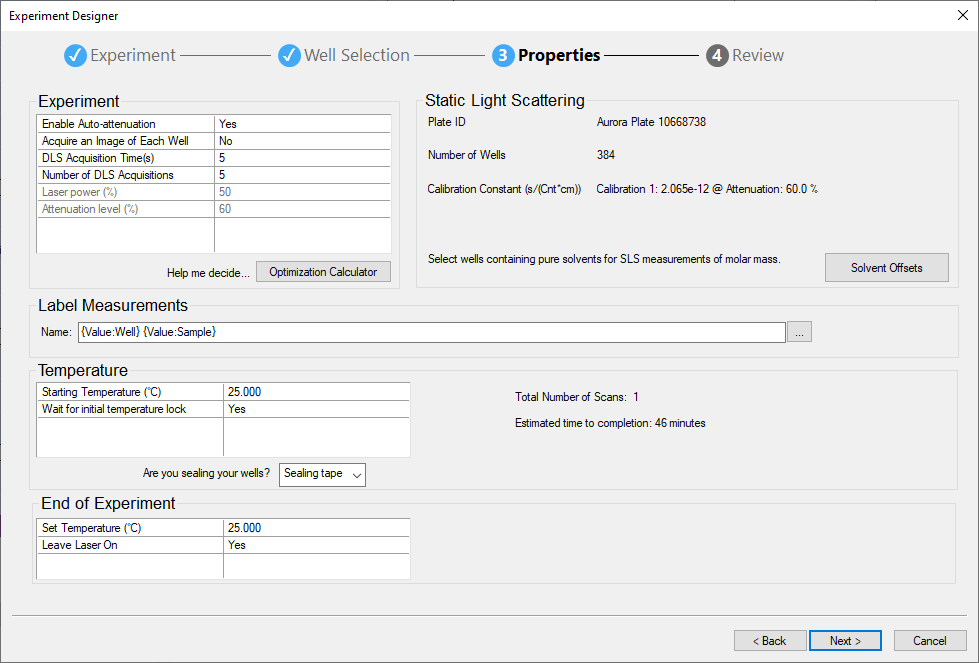Click the Solvent Offsets button

tap(886, 268)
